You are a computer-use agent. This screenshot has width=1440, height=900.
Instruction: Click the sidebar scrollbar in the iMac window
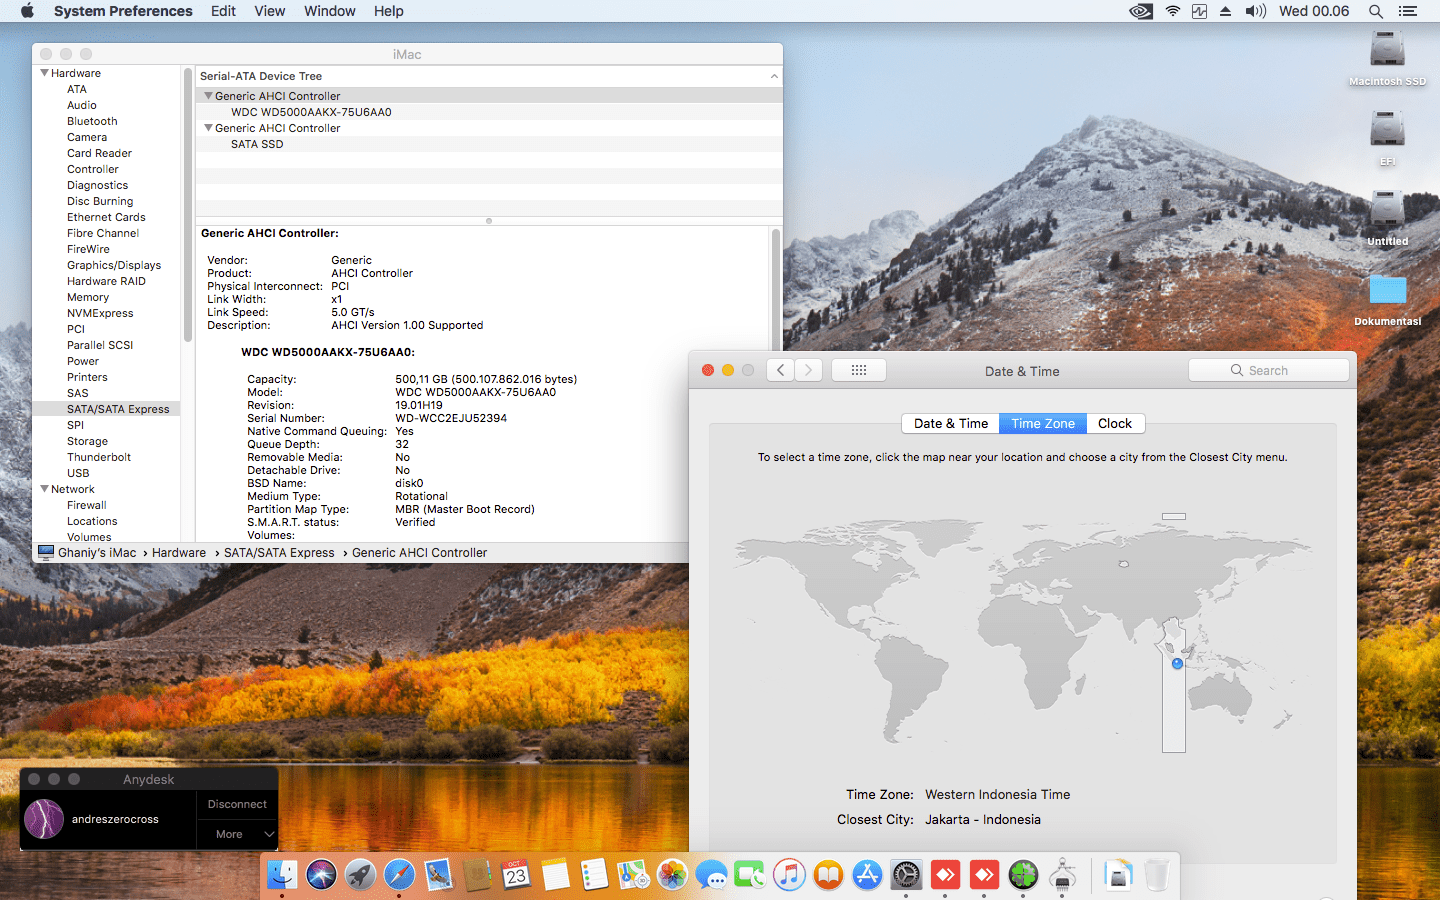[187, 205]
